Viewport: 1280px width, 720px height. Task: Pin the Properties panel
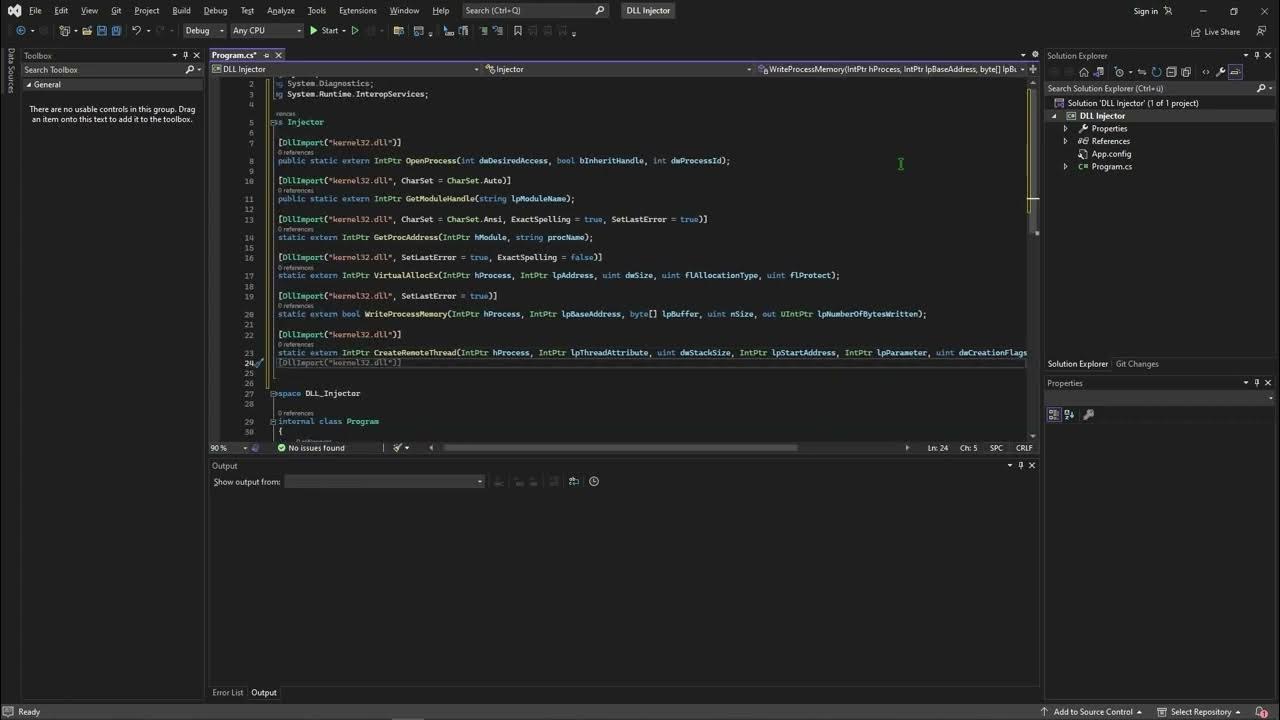[1257, 383]
